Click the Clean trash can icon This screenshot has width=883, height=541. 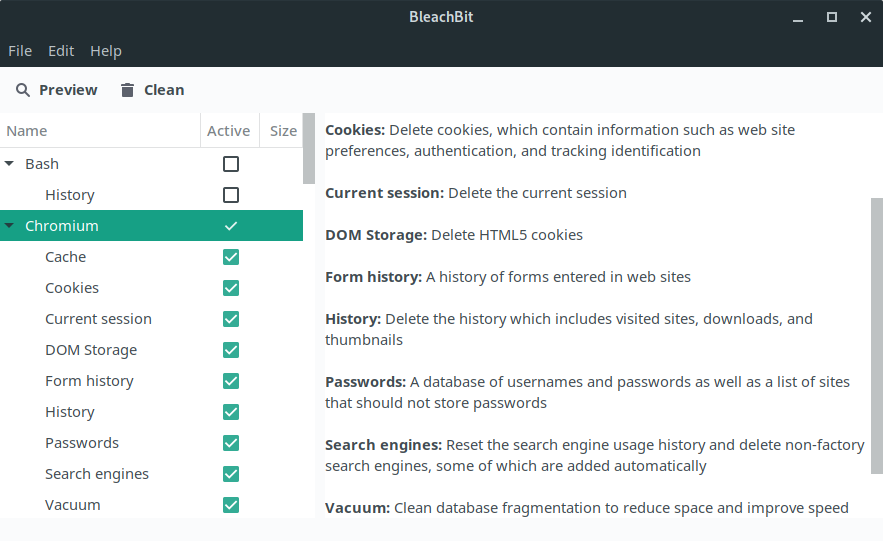point(128,90)
